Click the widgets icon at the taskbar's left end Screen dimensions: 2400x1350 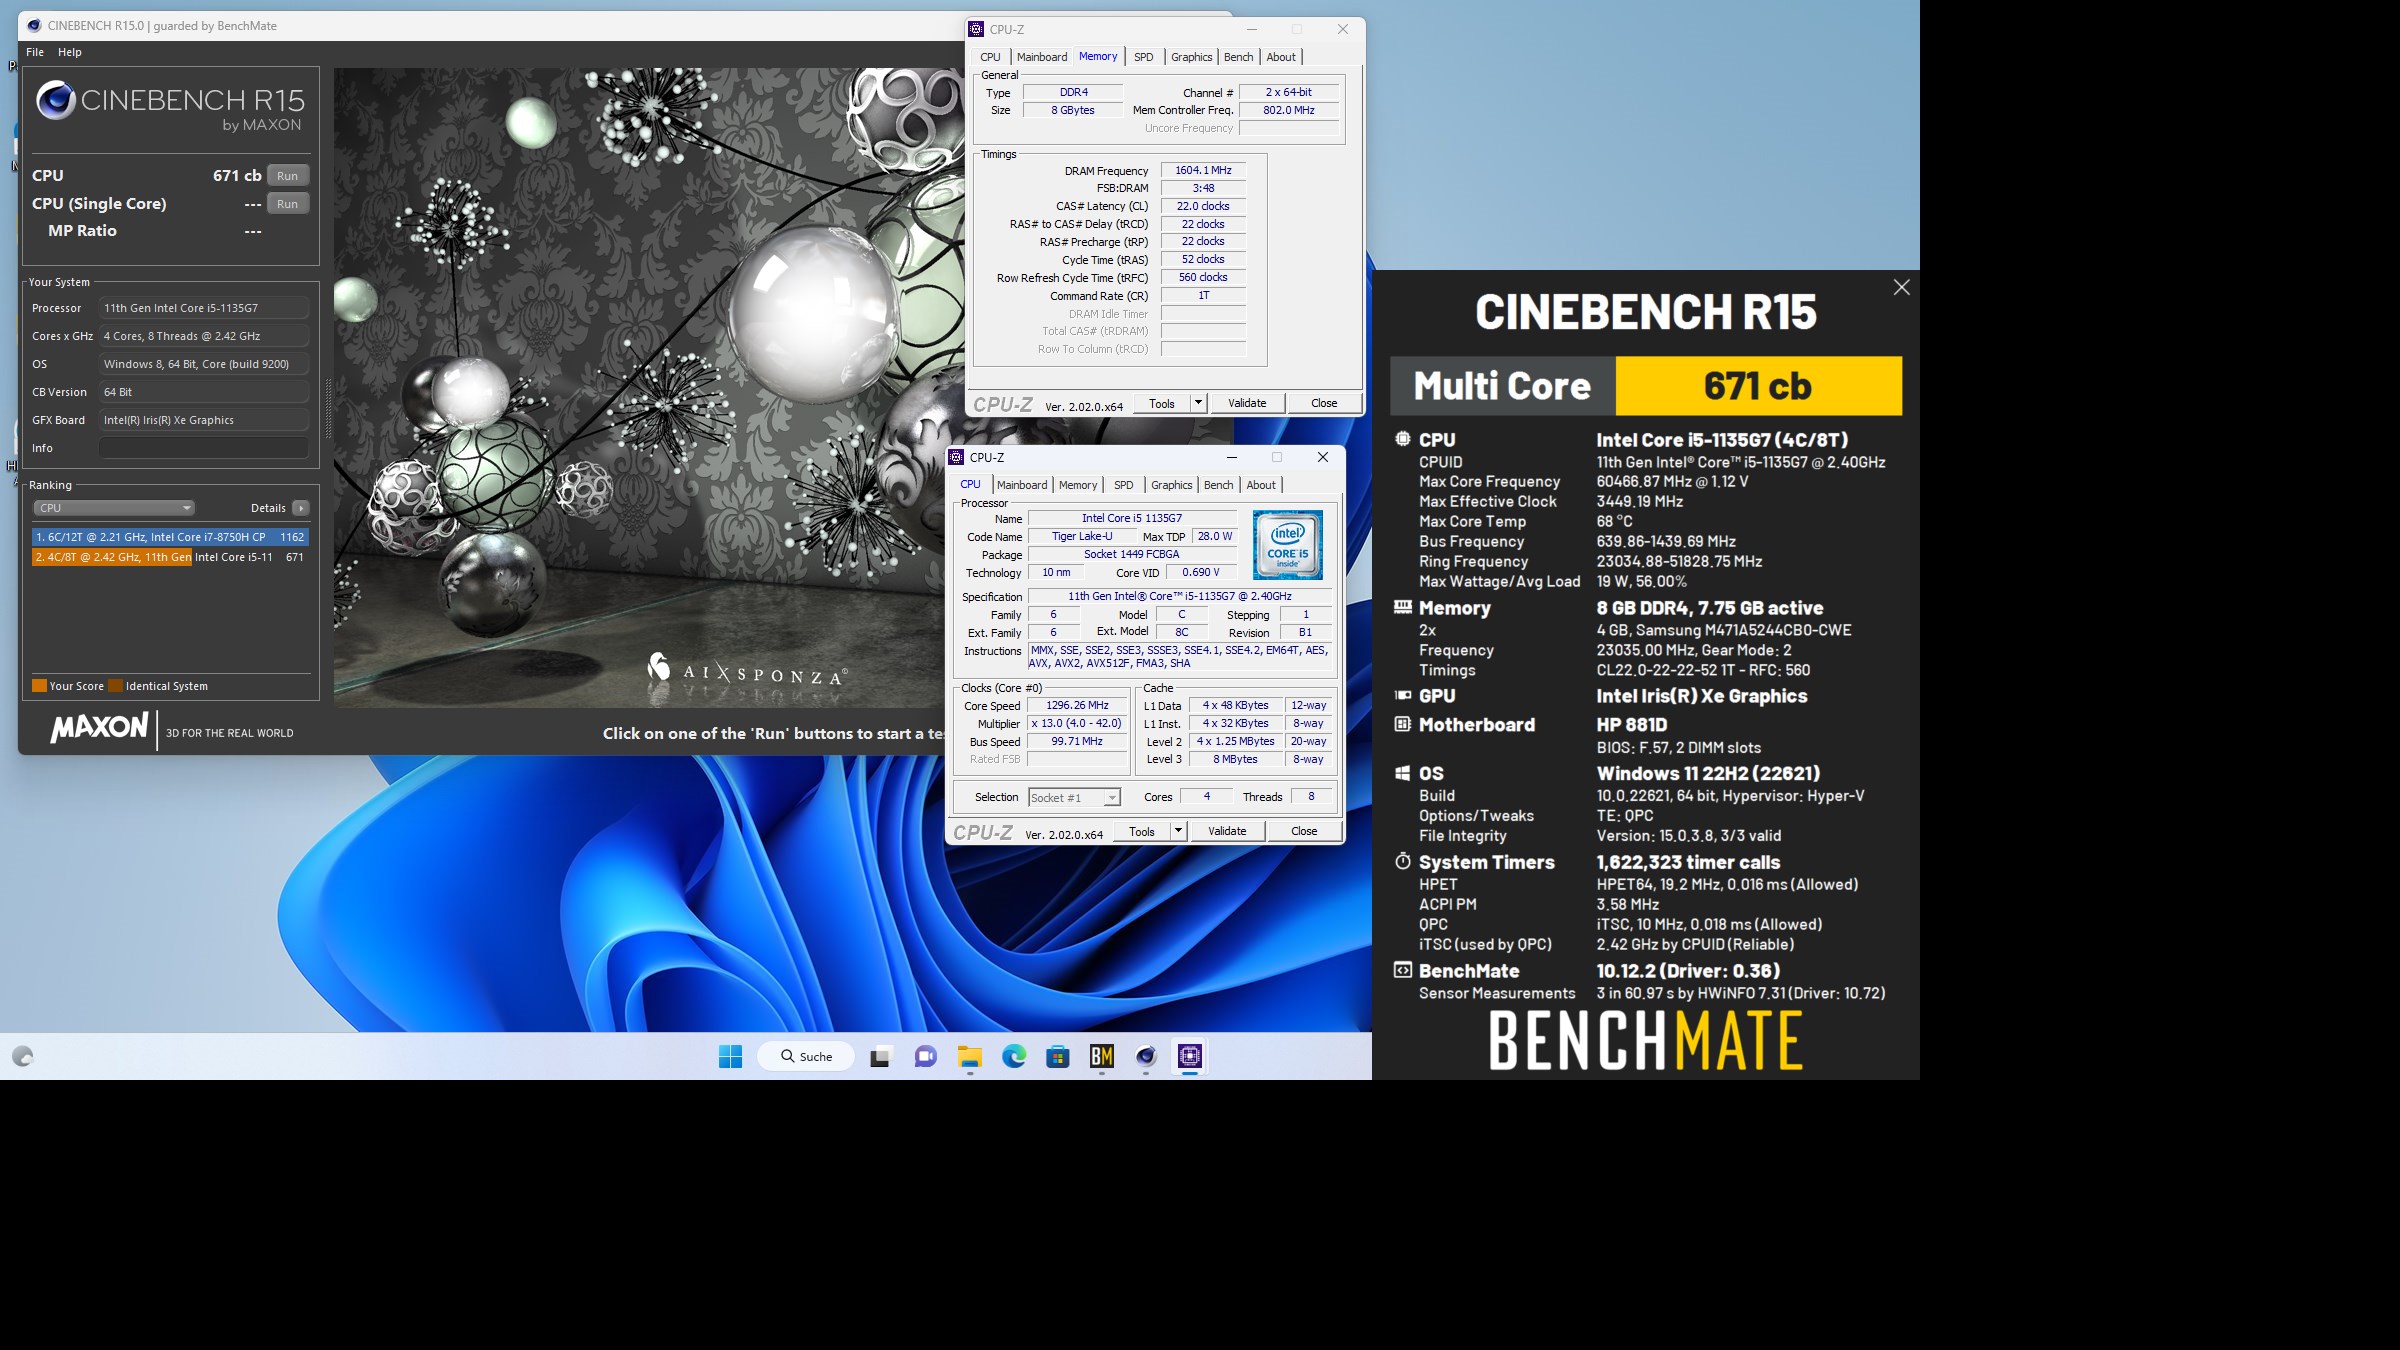23,1056
